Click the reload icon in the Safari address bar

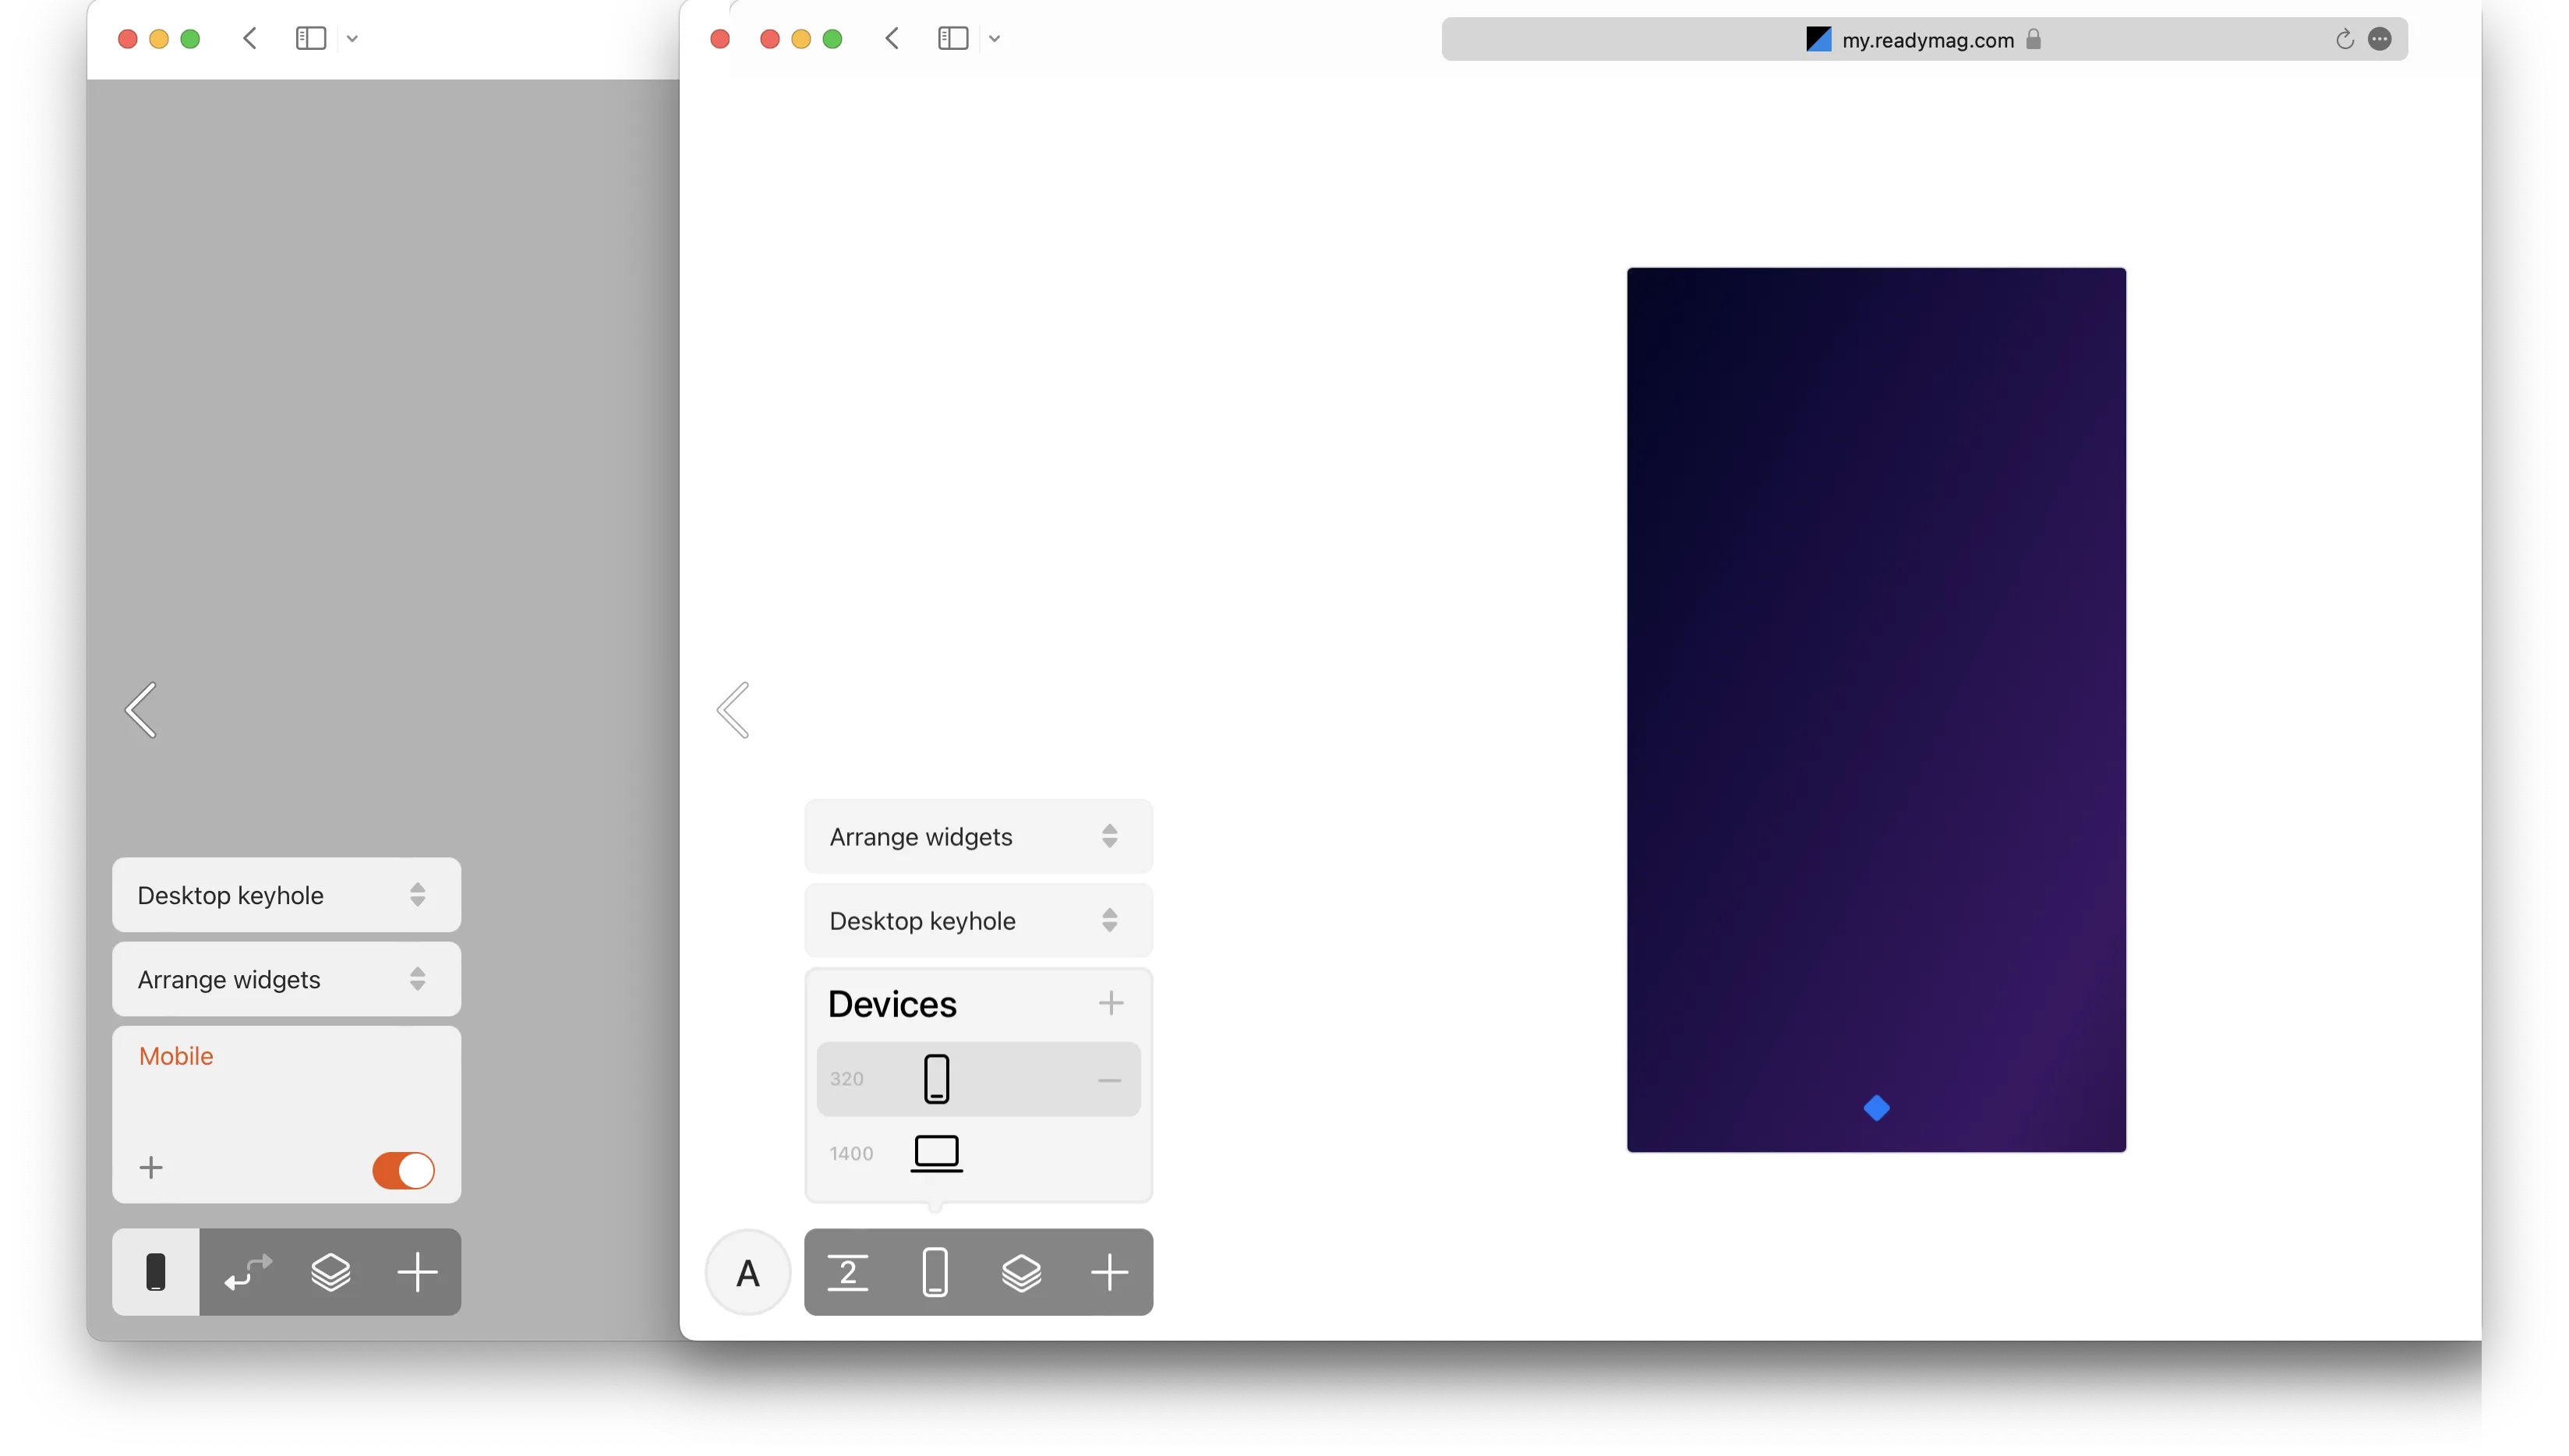pyautogui.click(x=2344, y=39)
